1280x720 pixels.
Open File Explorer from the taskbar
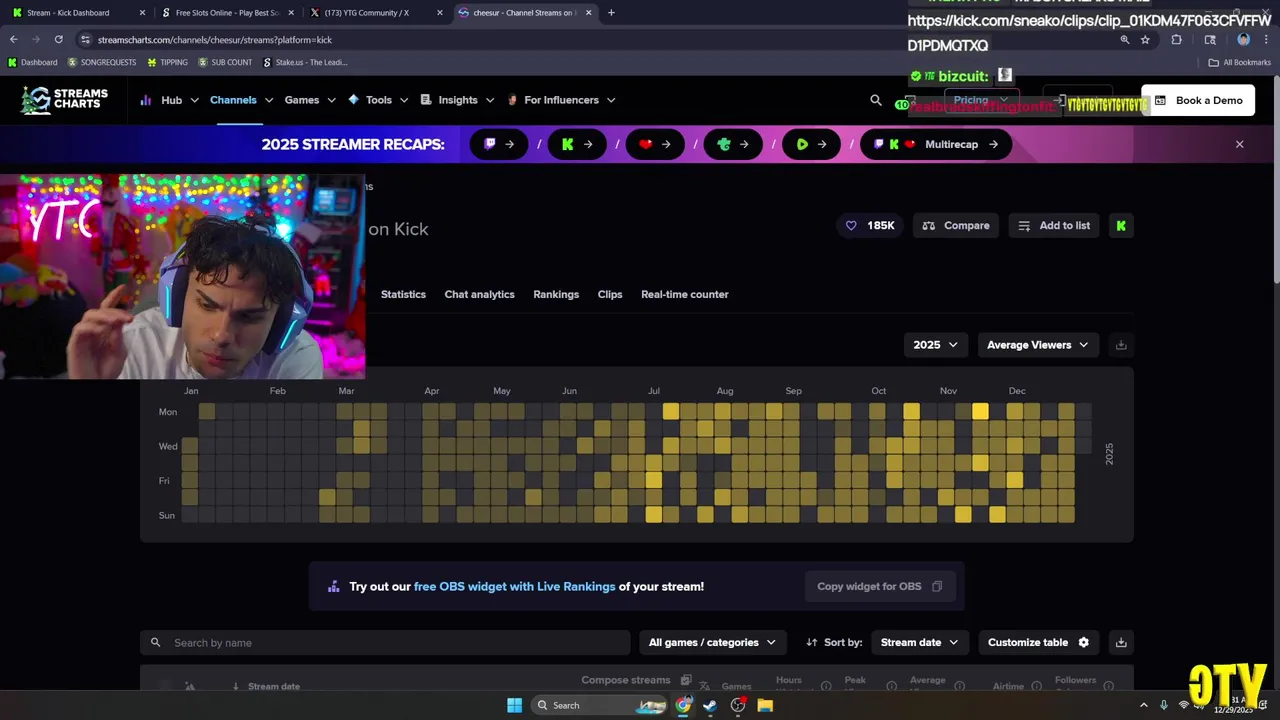(765, 705)
